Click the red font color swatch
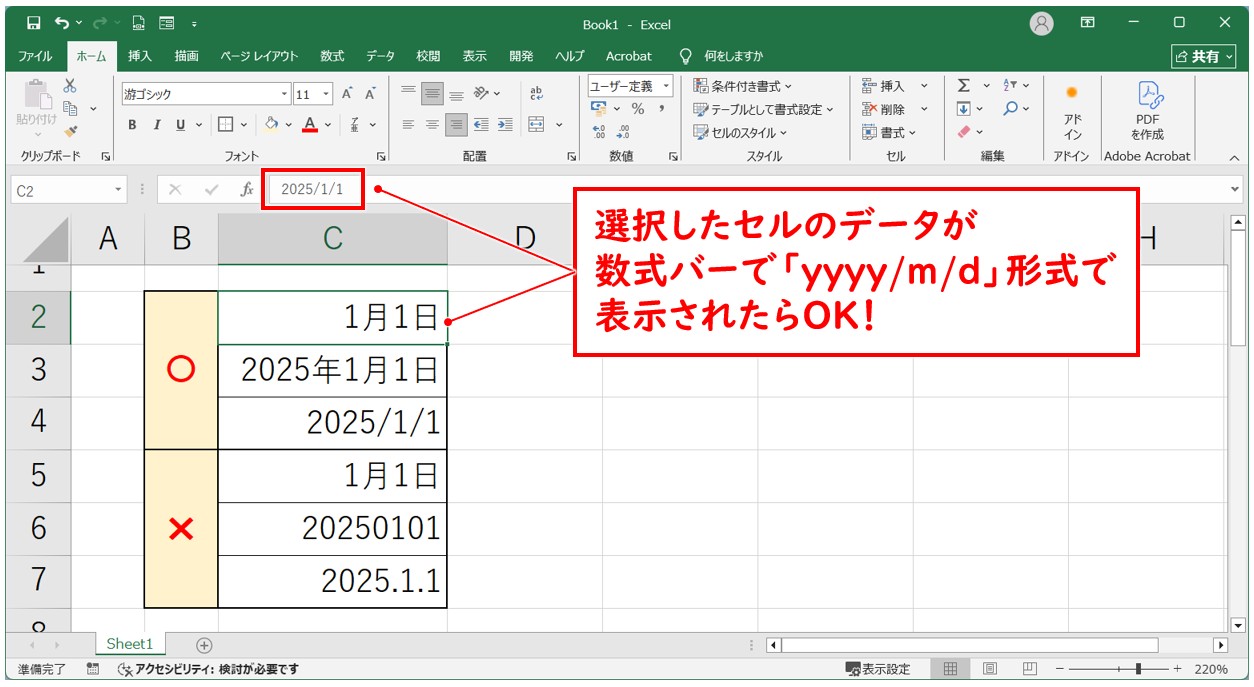The image size is (1254, 687). click(x=311, y=129)
